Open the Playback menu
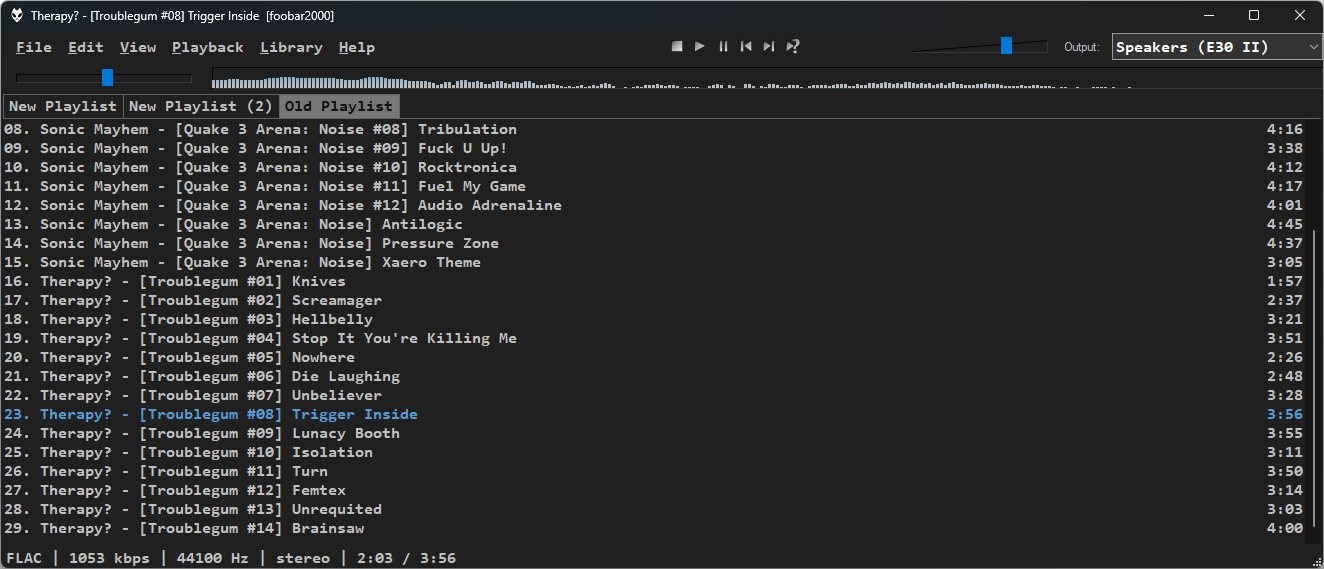Screen dimensions: 1324x569 [x=207, y=47]
